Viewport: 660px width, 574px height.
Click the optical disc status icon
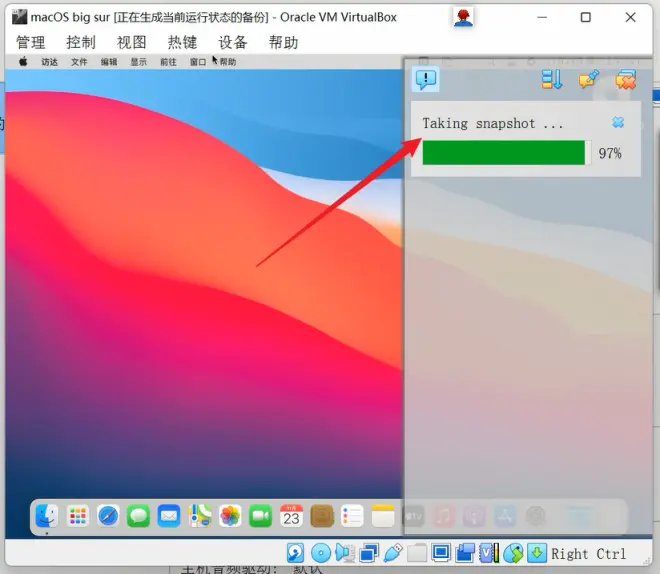321,553
